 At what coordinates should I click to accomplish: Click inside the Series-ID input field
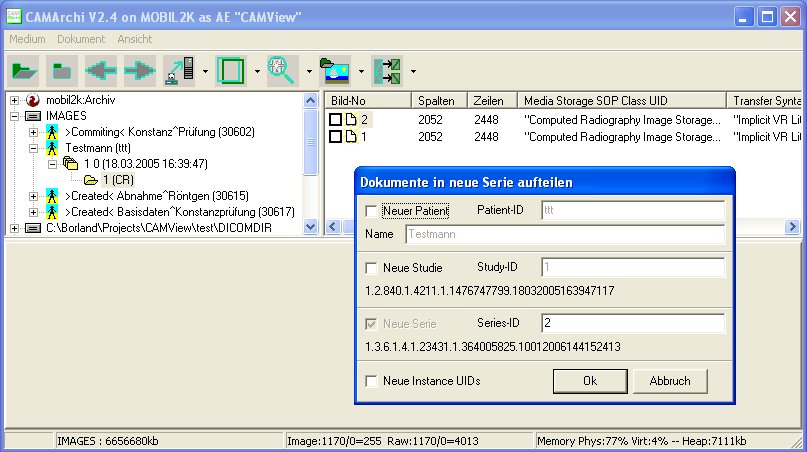(x=633, y=323)
